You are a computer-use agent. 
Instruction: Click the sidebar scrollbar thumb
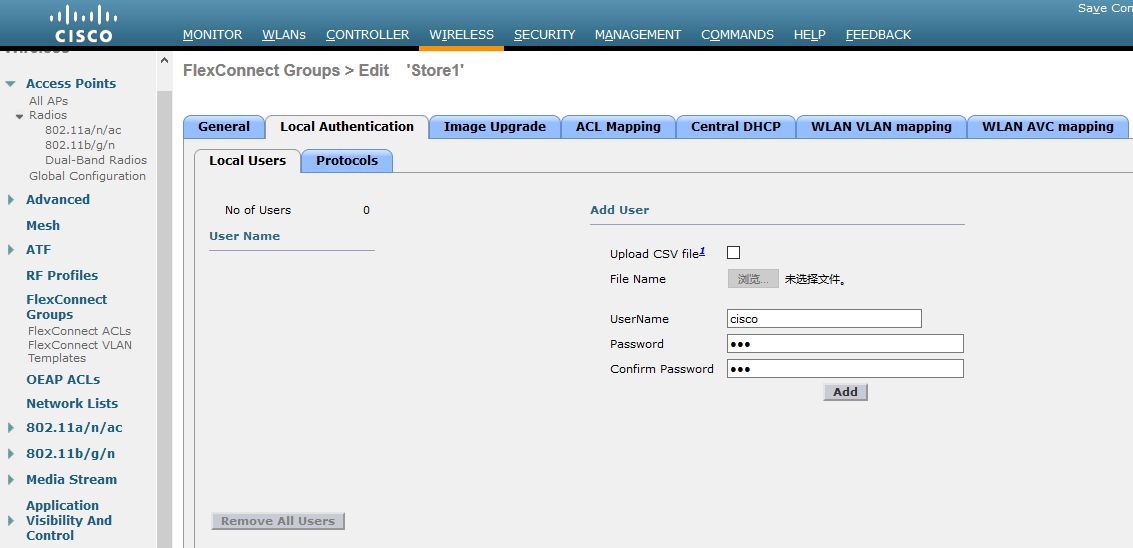point(164,318)
